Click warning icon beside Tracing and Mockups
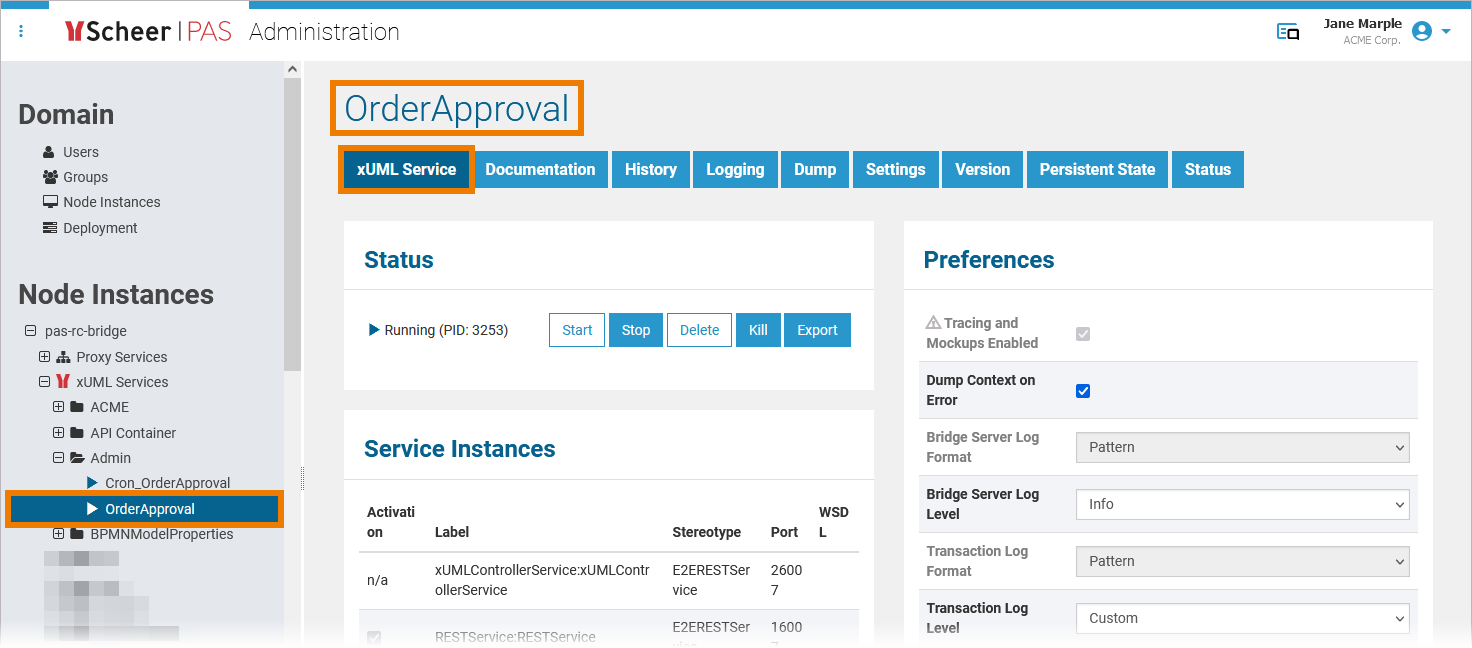The height and width of the screenshot is (648, 1472). coord(933,323)
